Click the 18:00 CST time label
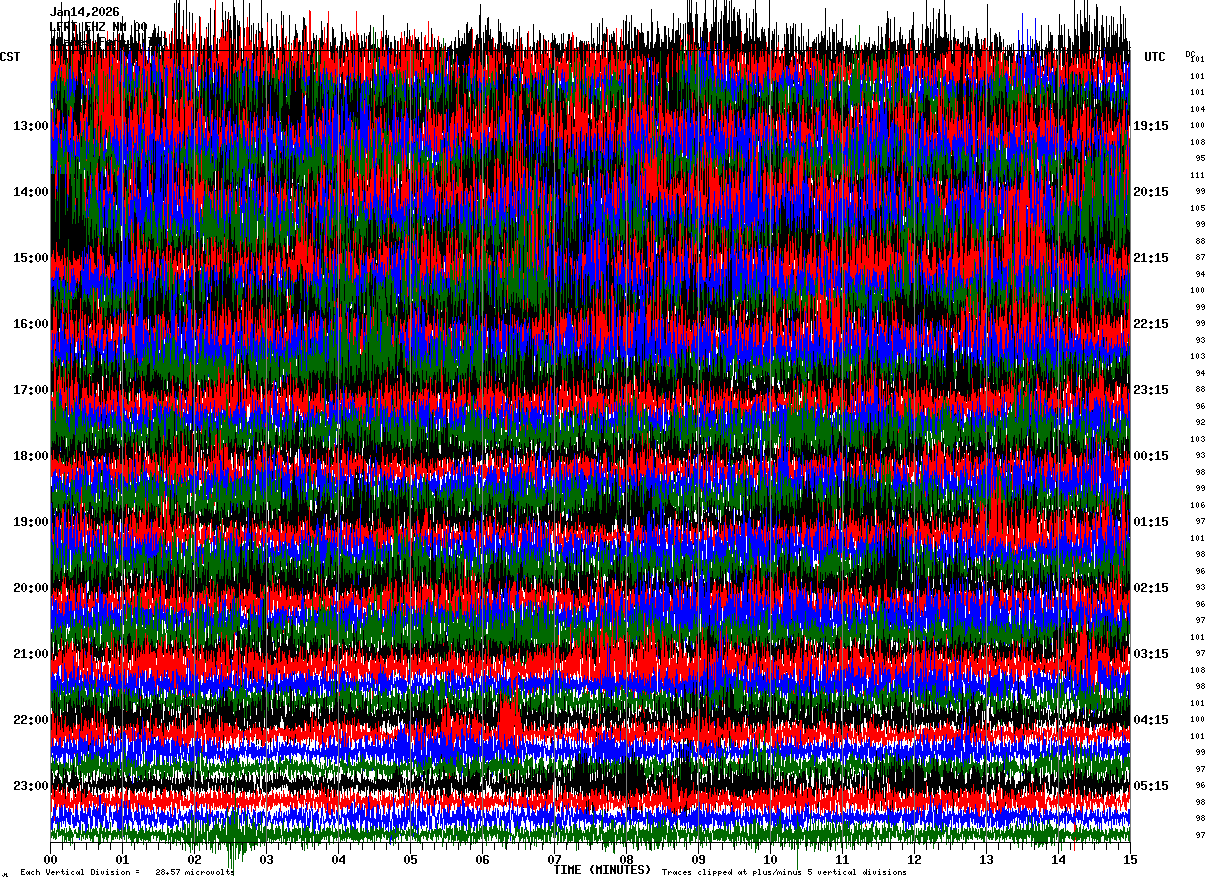The width and height of the screenshot is (1210, 886). [31, 456]
